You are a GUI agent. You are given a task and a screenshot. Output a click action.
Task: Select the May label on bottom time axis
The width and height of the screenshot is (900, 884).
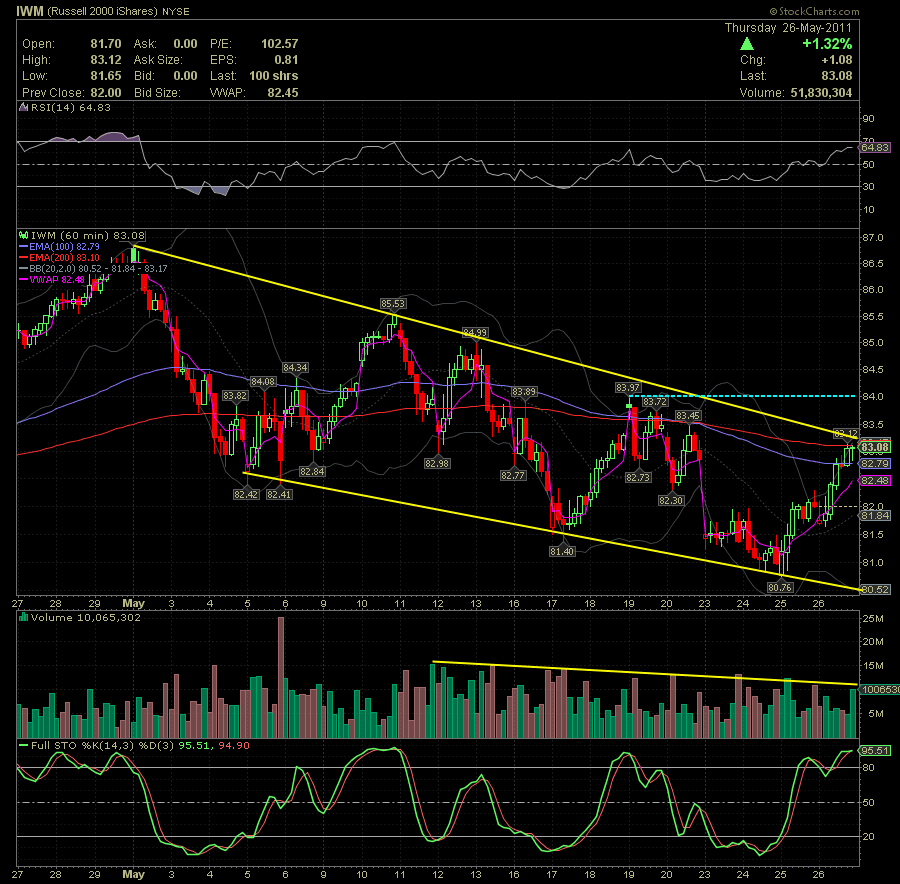point(134,874)
